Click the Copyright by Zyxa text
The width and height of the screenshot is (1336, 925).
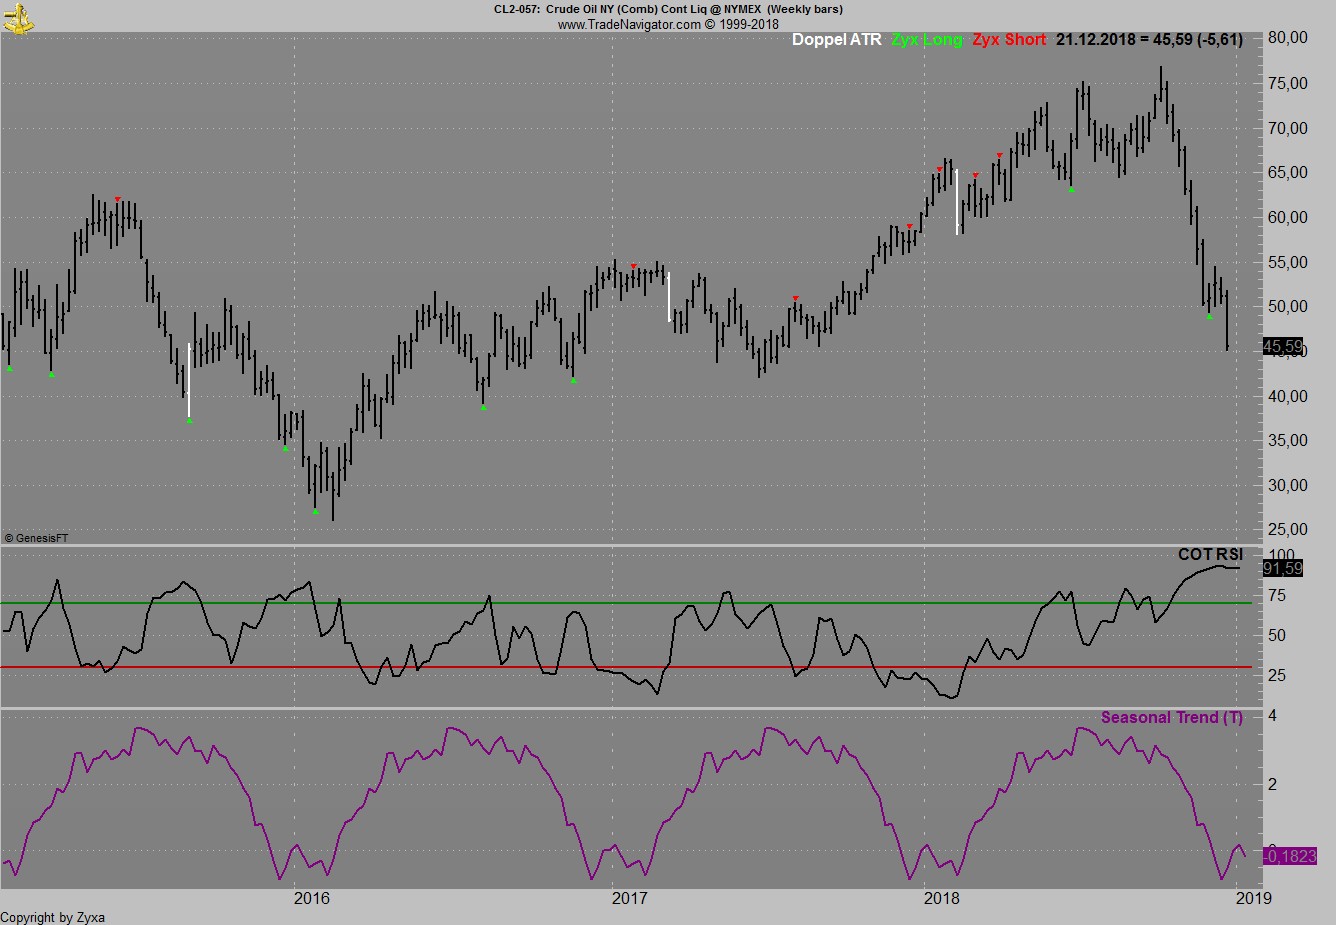[x=53, y=917]
